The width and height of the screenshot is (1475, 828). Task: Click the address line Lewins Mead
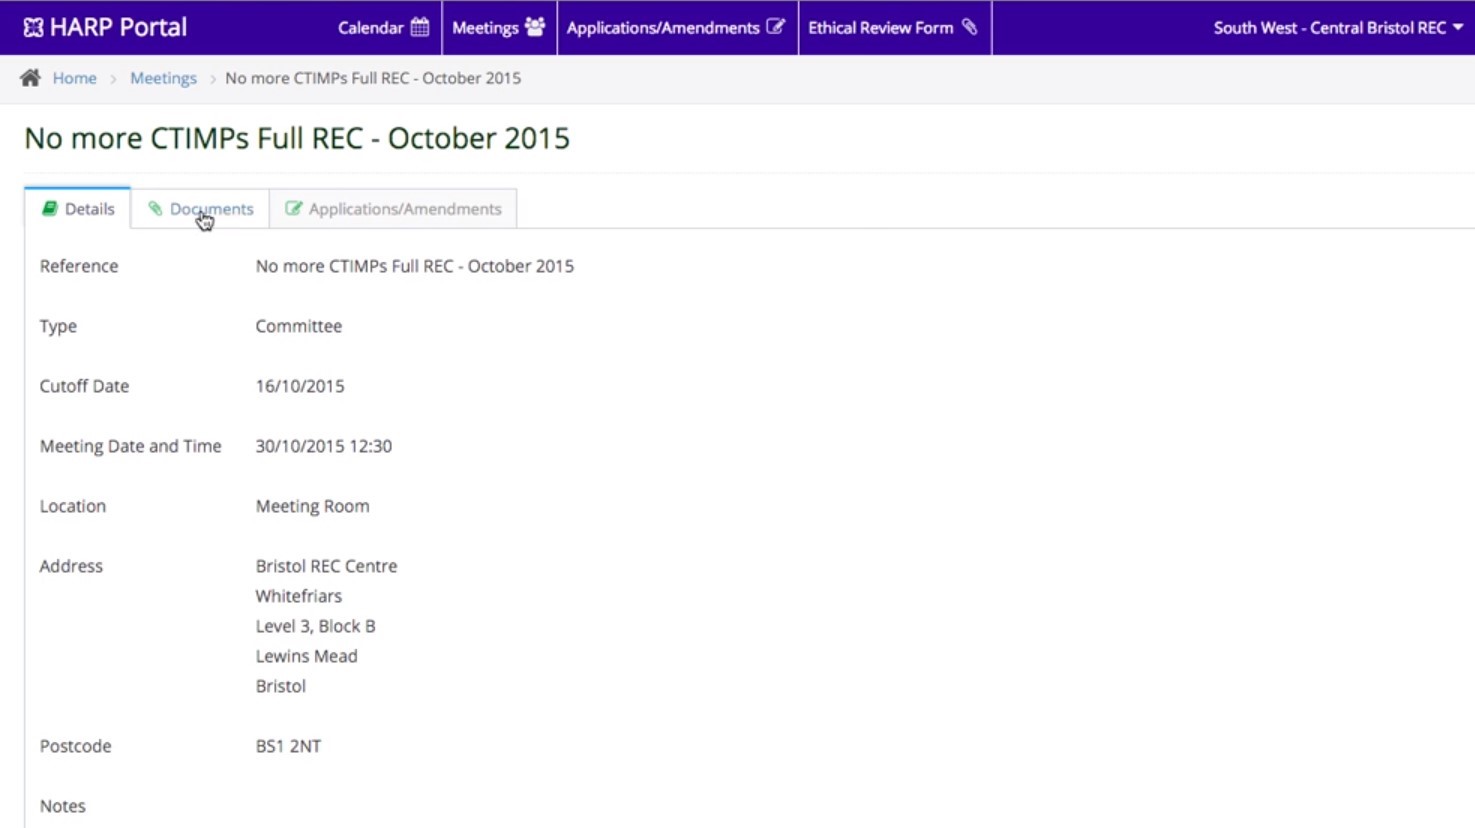point(307,656)
